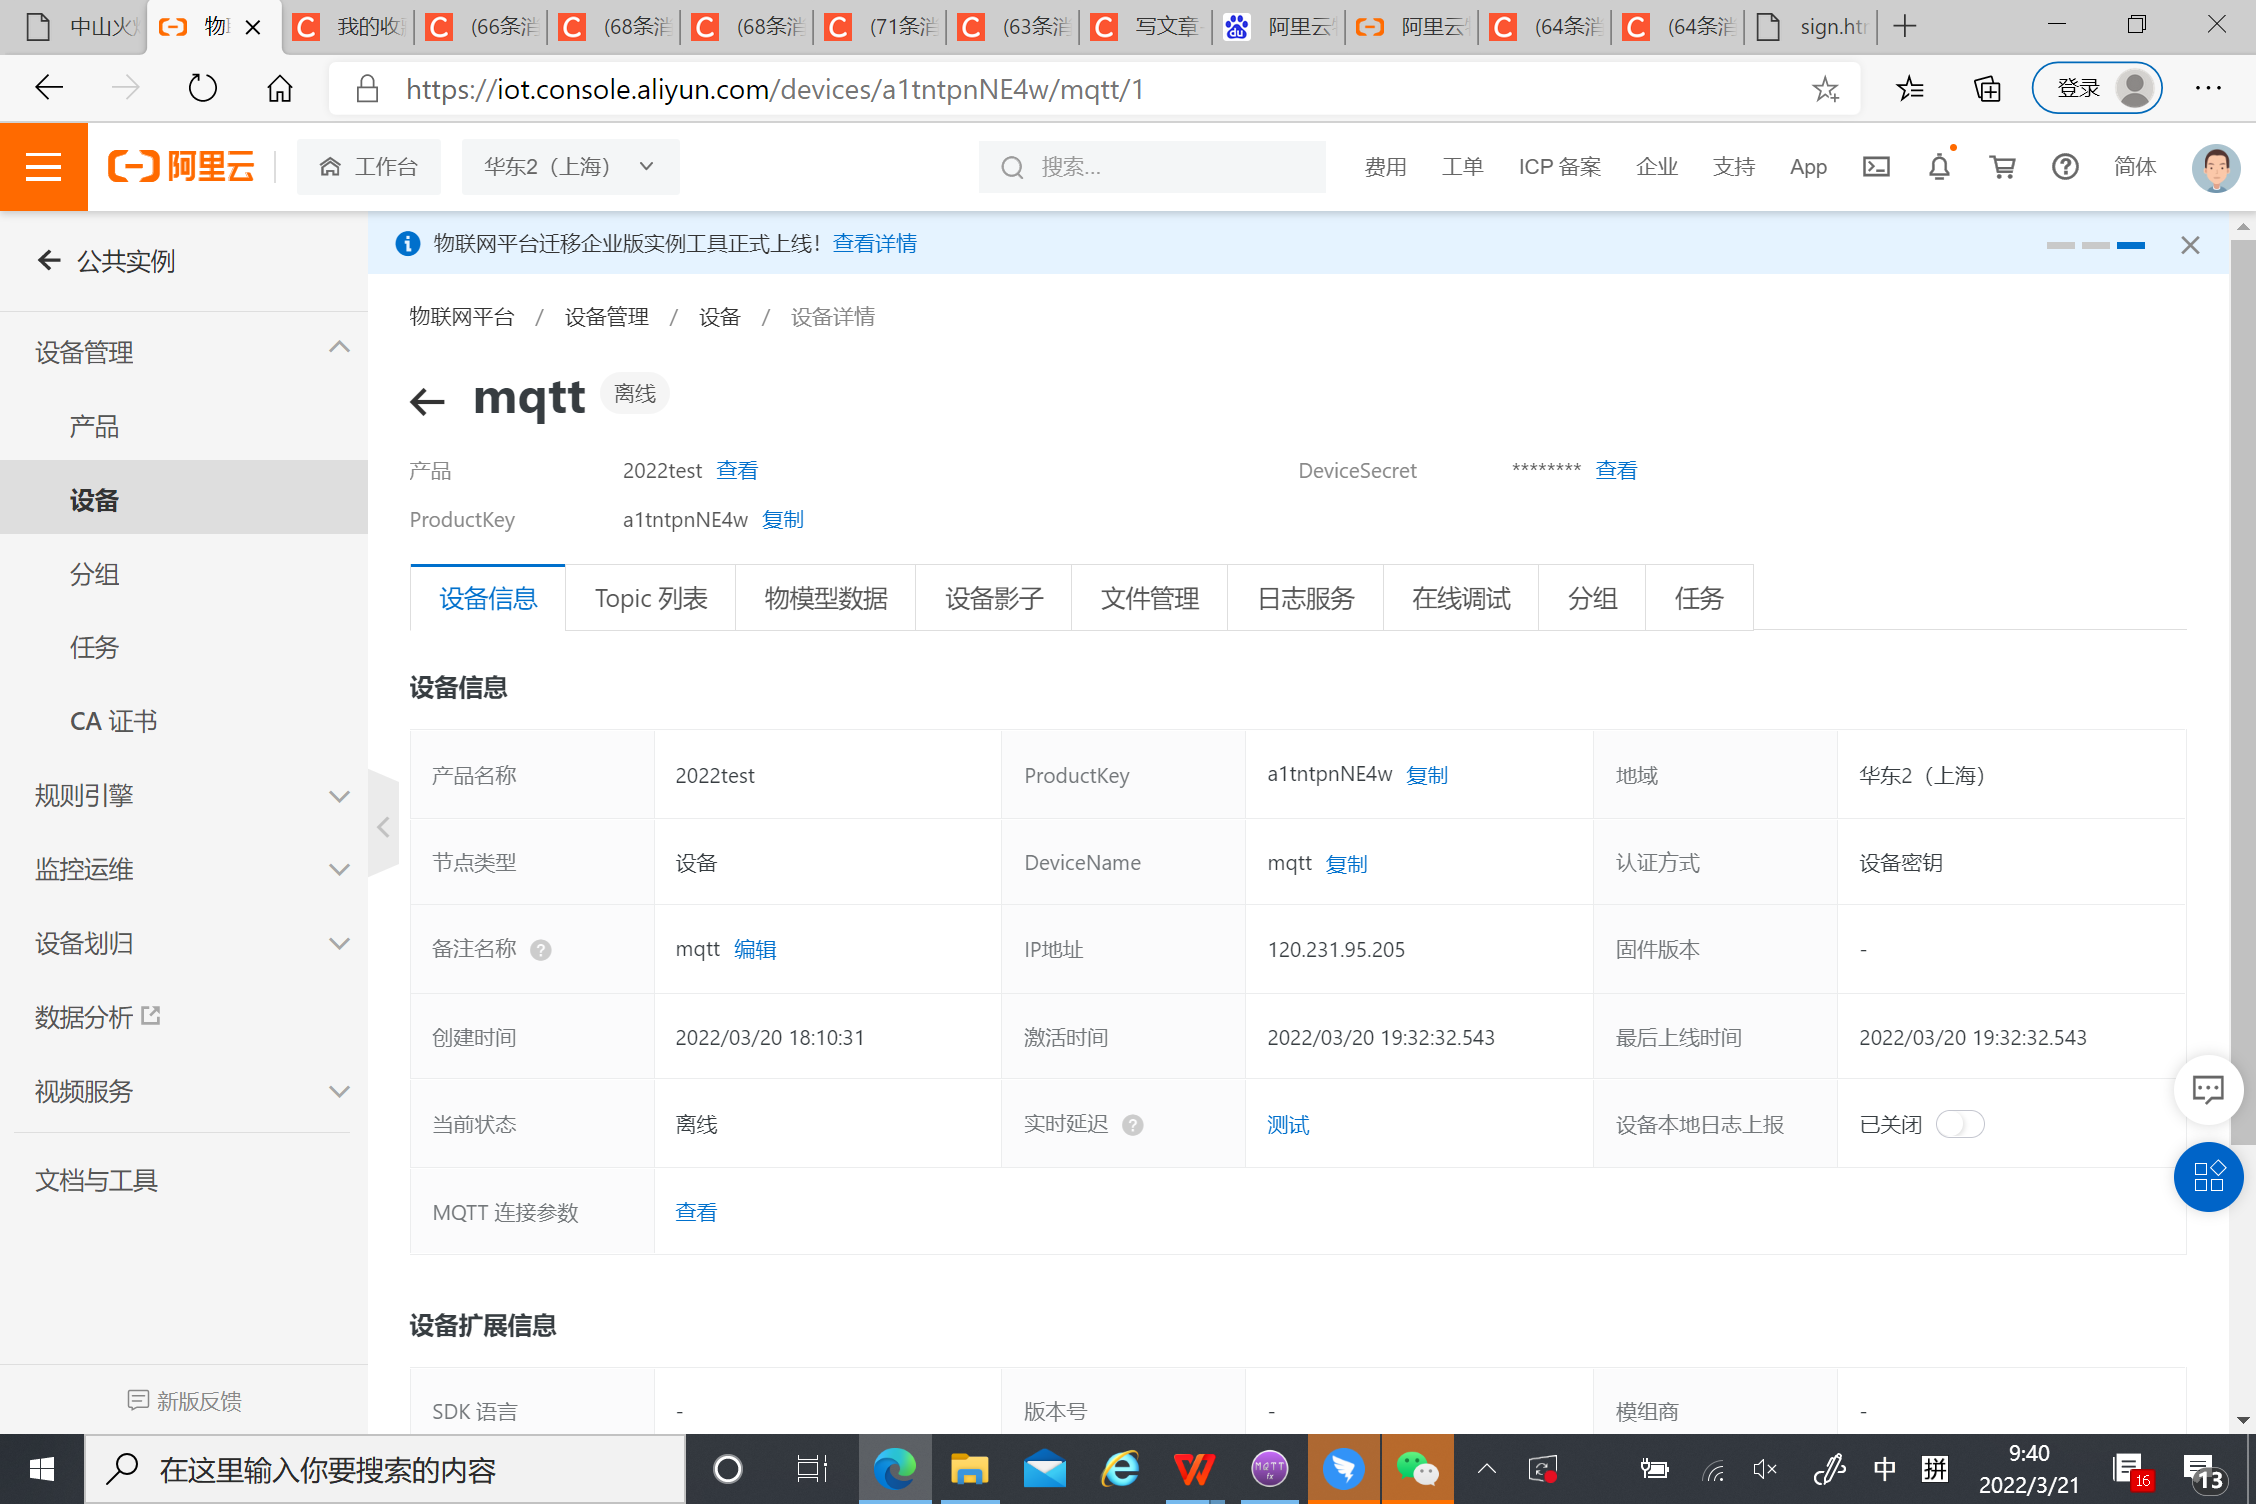2256x1504 pixels.
Task: Toggle 设备本地日志上报 switch
Action: [1960, 1125]
